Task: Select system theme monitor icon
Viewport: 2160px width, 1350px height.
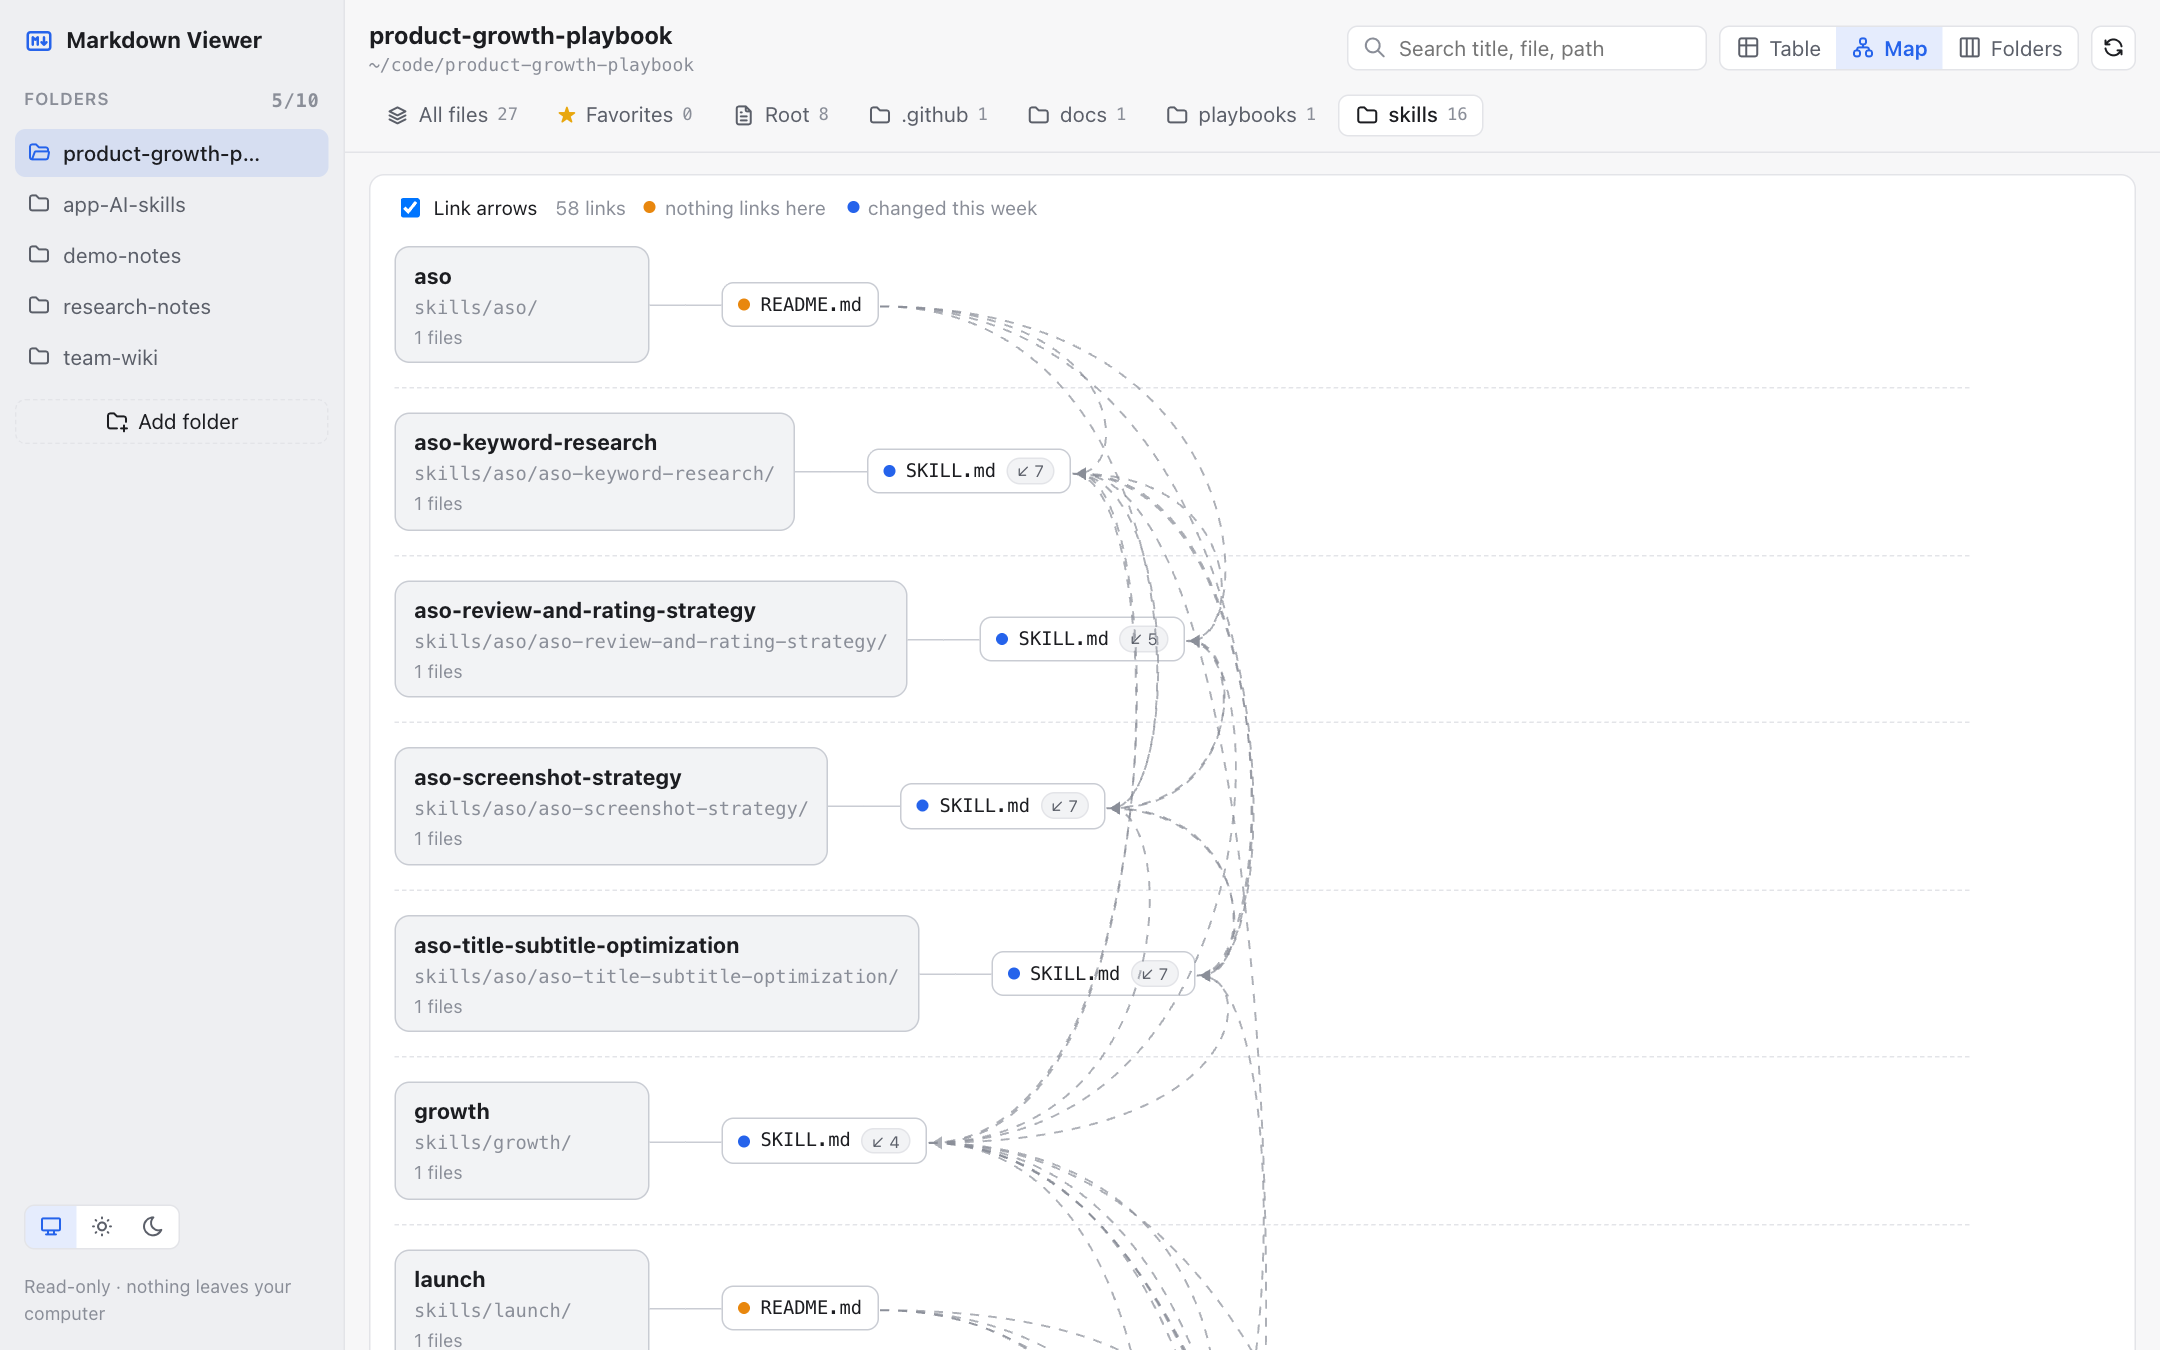Action: pyautogui.click(x=51, y=1226)
